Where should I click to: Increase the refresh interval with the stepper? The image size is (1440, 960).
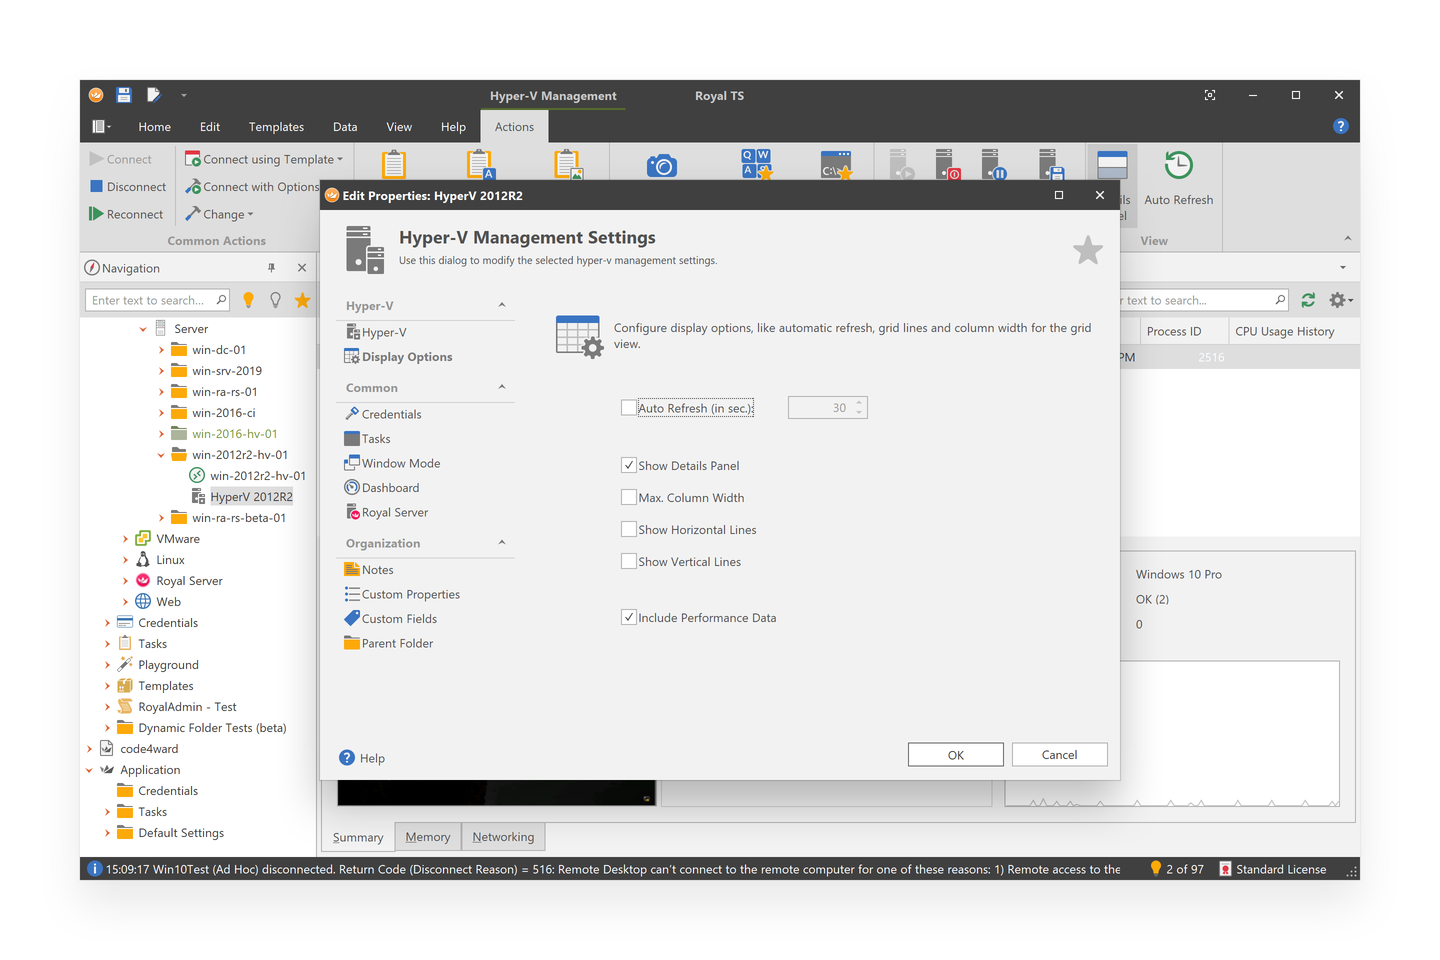point(858,402)
